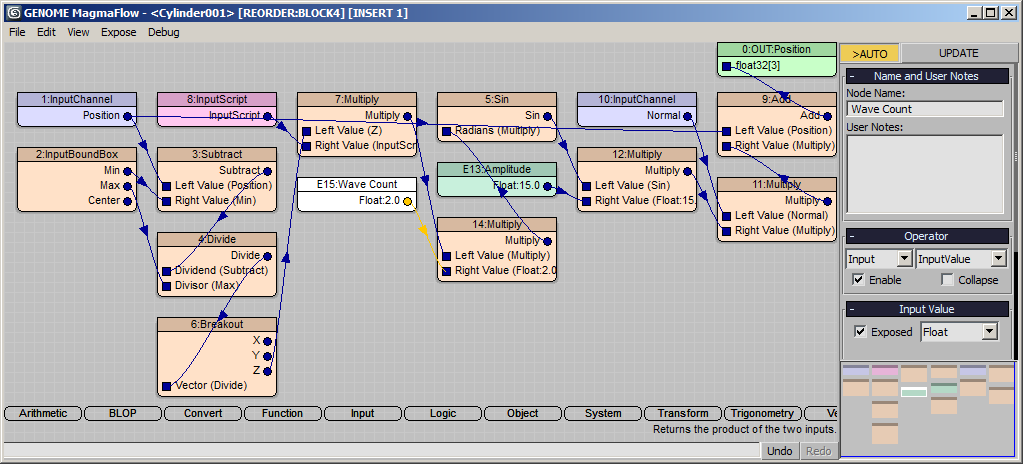This screenshot has height=464, width=1023.
Task: Click the Redo button
Action: (x=819, y=451)
